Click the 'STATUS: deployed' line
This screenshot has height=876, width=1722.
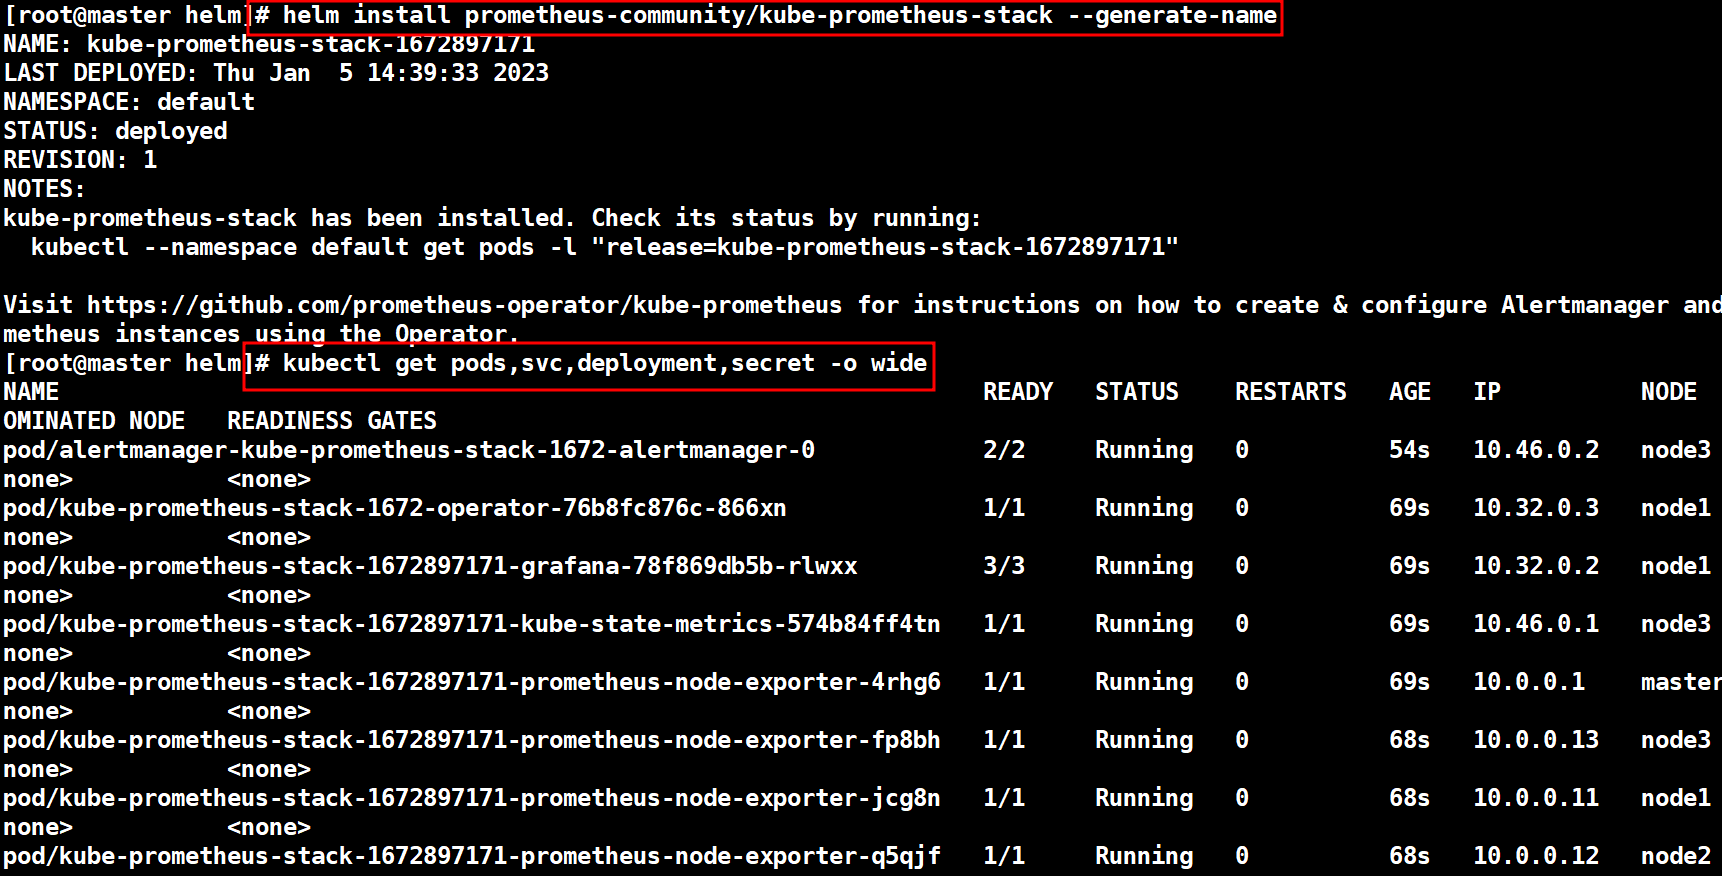pyautogui.click(x=115, y=131)
